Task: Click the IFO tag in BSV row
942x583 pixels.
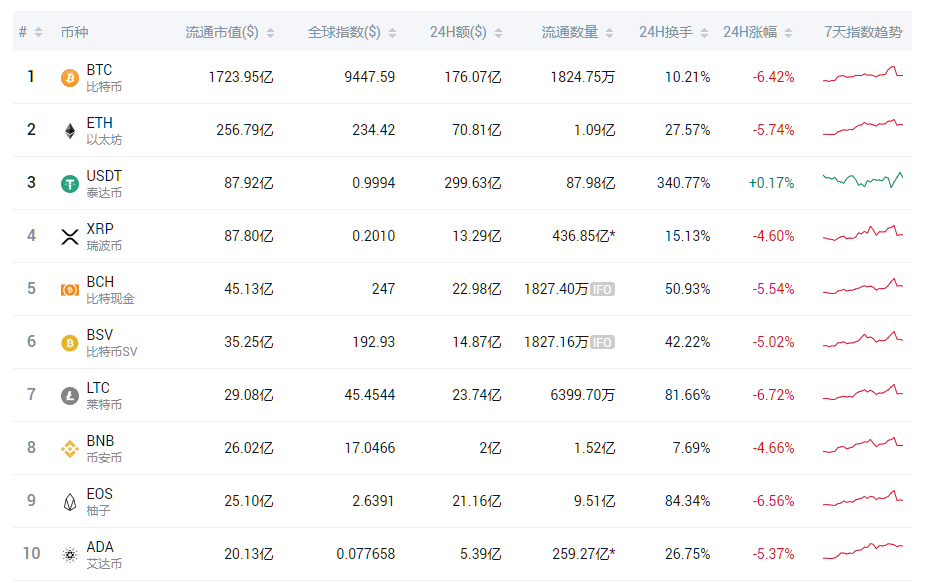Action: (x=602, y=343)
